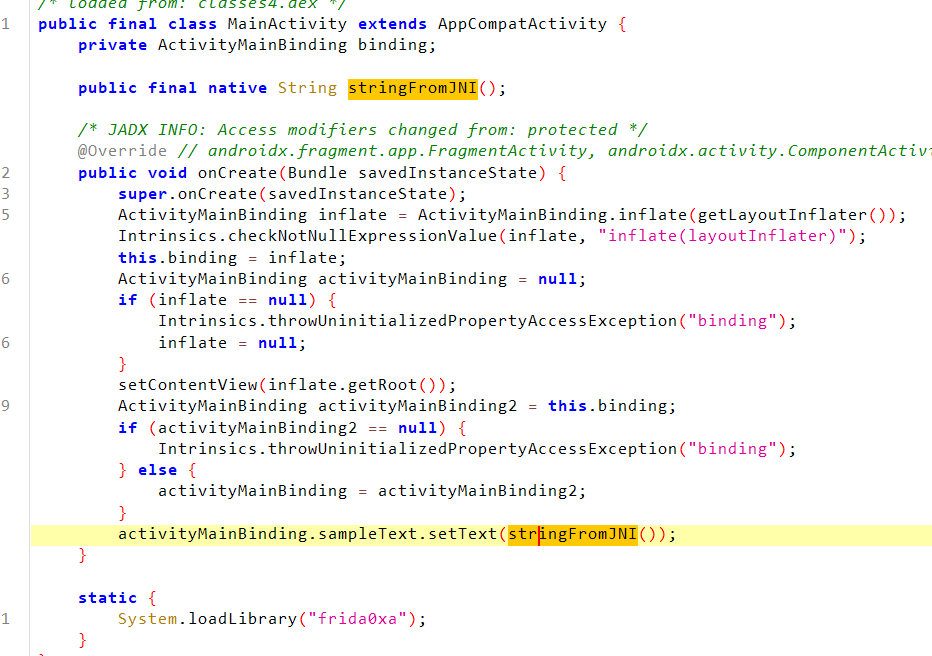Screen dimensions: 932x656
Task: Select the MainActivity class name
Action: (287, 23)
